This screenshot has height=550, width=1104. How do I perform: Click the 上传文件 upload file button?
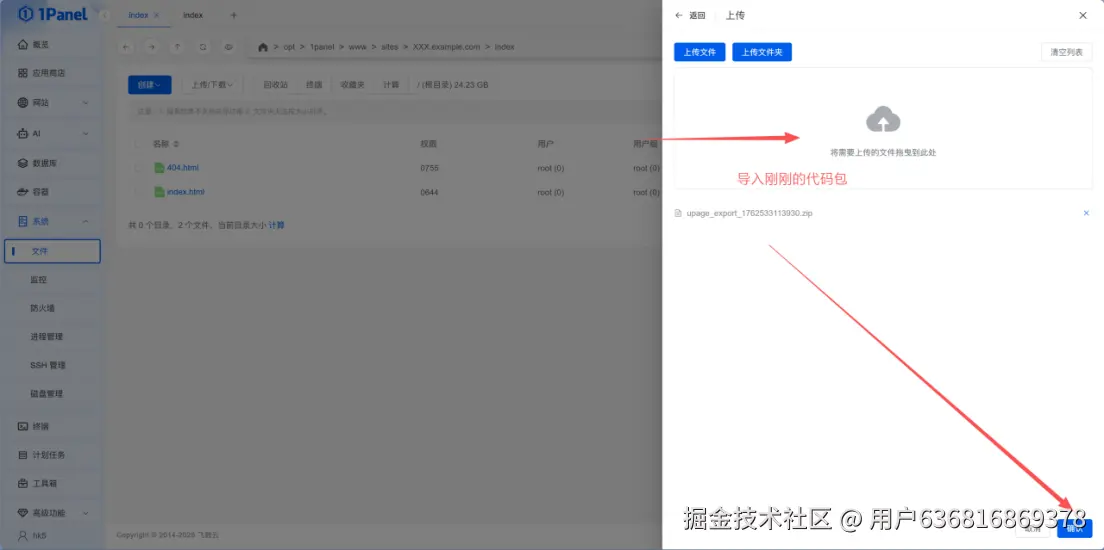[x=700, y=52]
